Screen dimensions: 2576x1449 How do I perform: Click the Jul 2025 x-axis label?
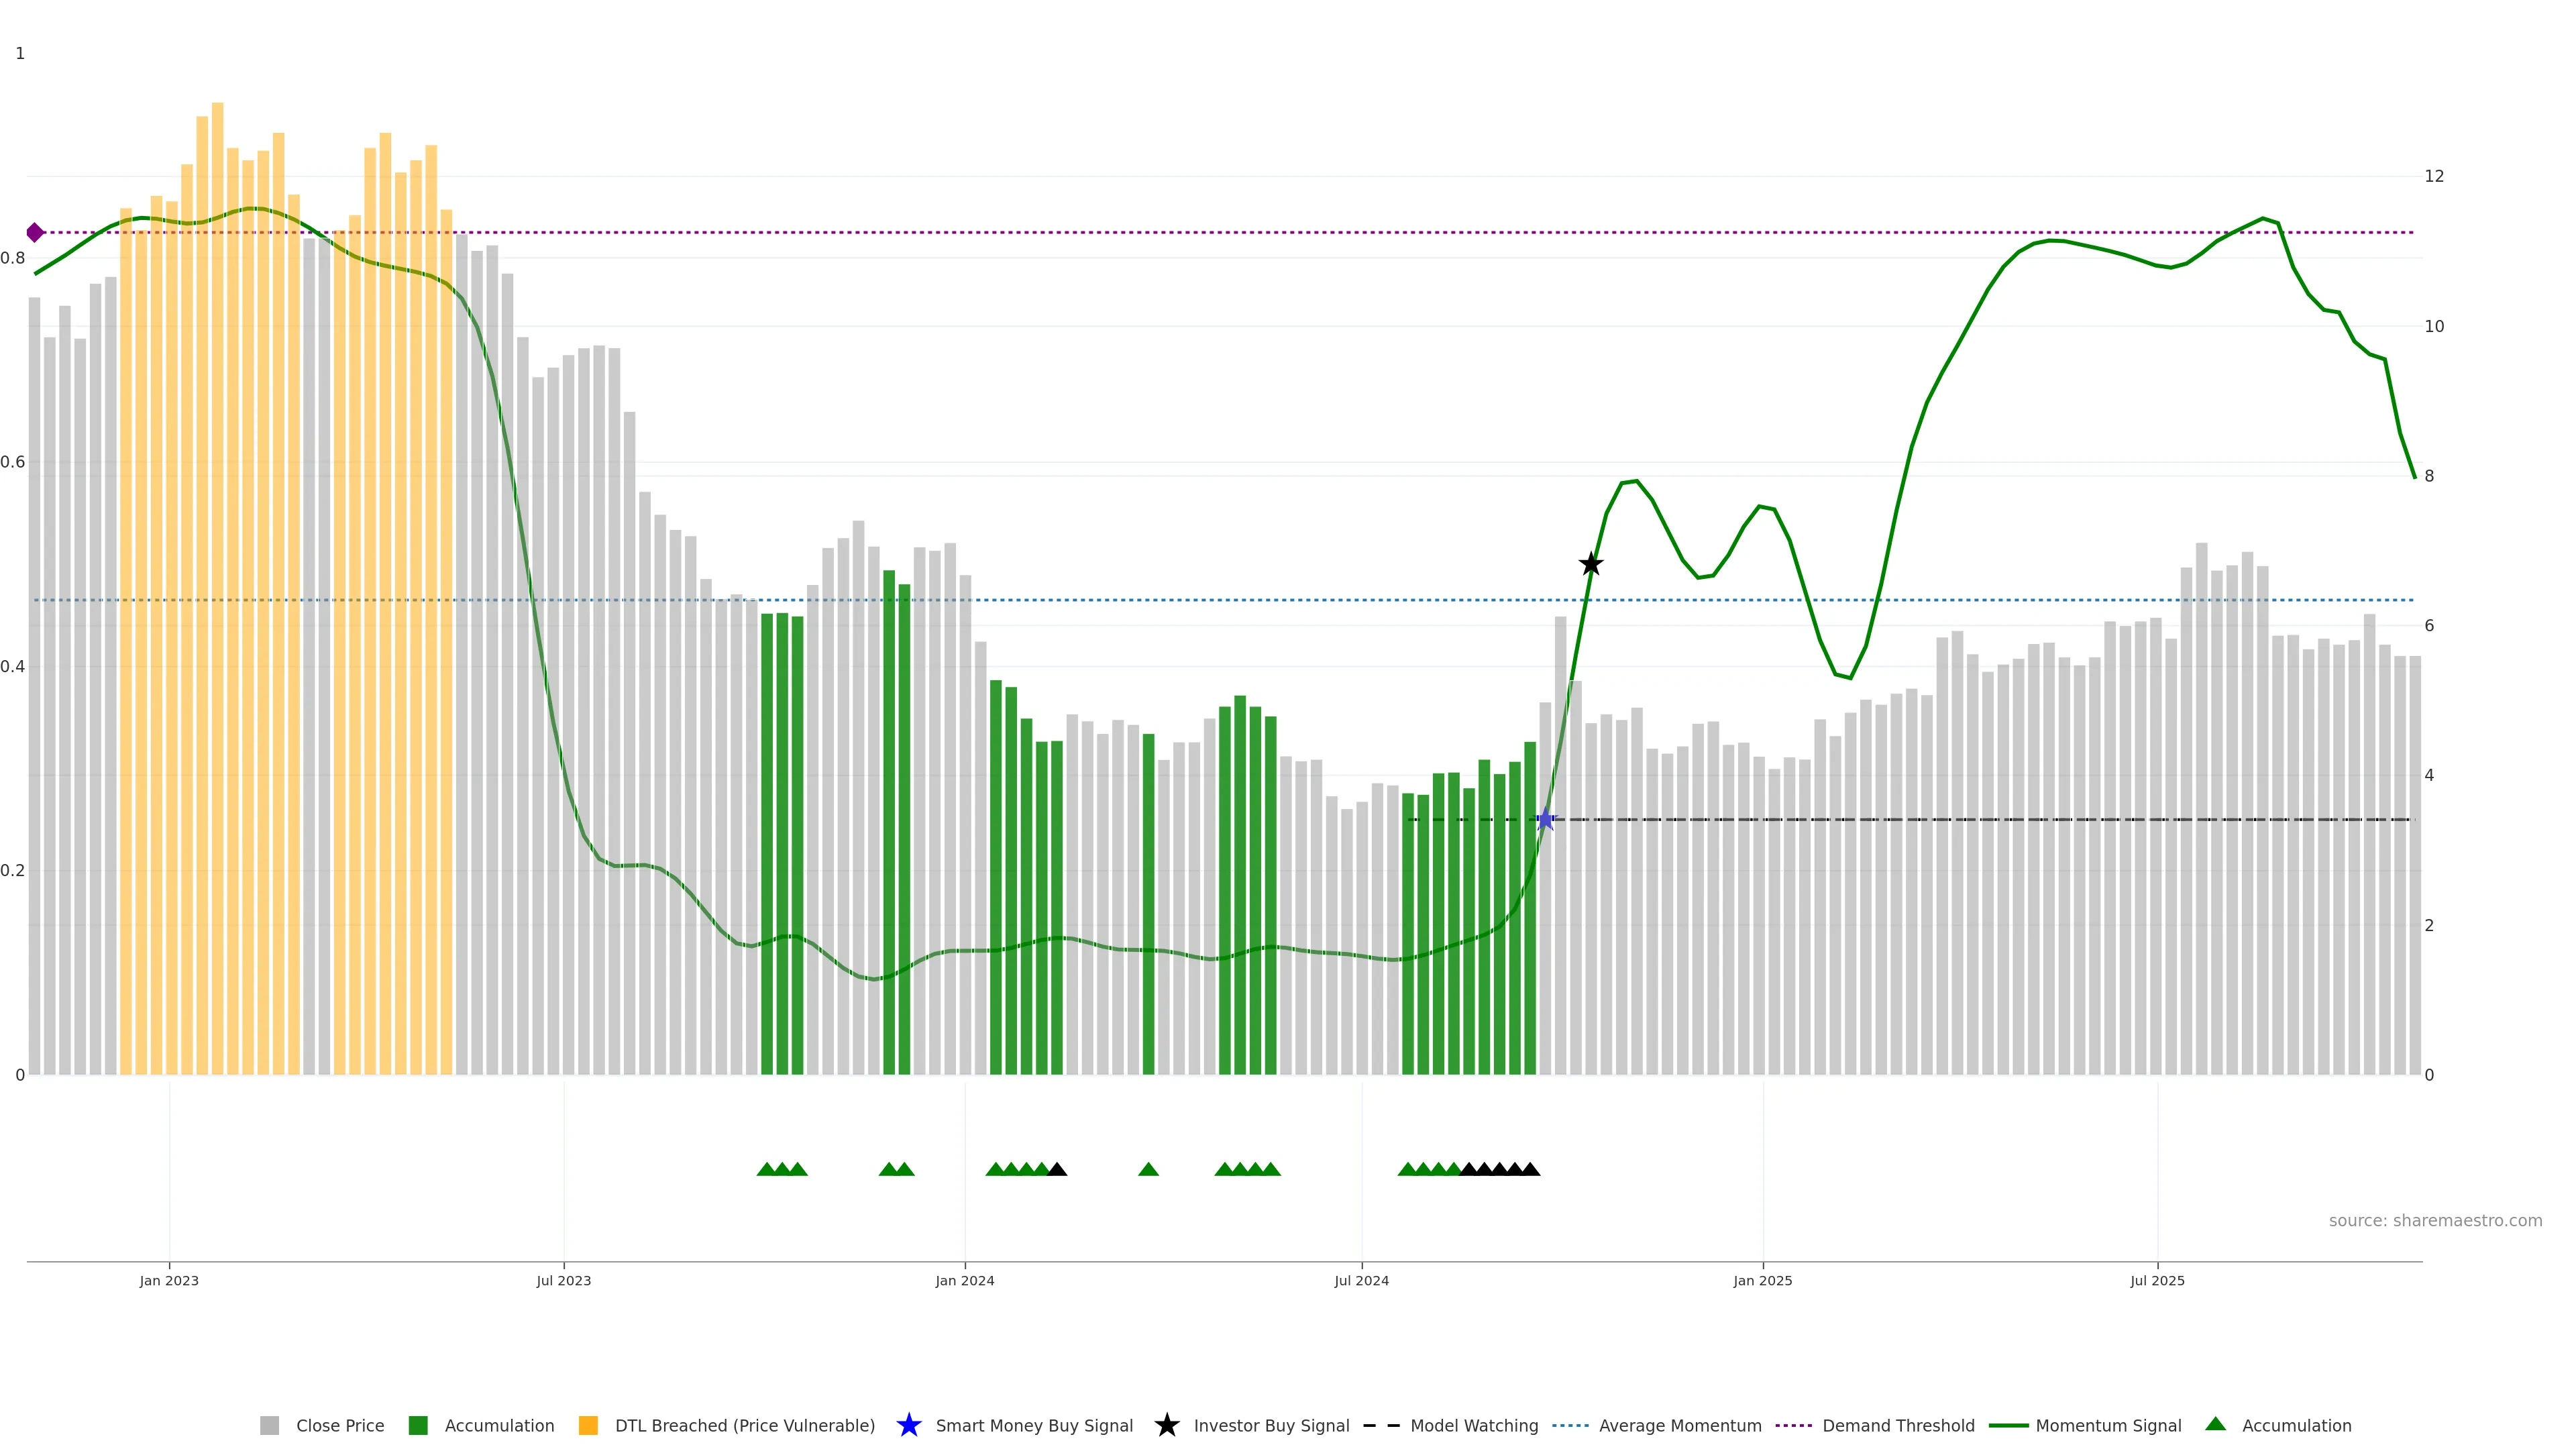(x=2157, y=1281)
